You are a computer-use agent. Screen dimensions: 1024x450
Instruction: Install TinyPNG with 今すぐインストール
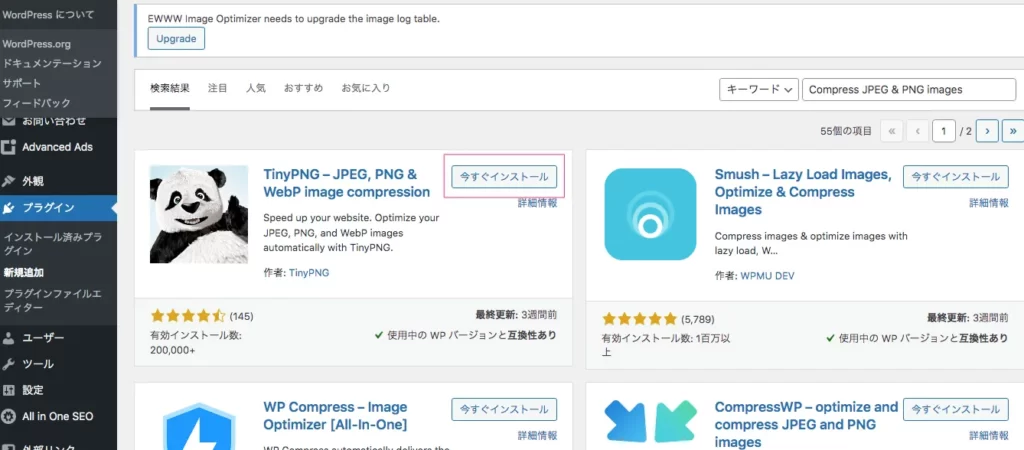(504, 176)
